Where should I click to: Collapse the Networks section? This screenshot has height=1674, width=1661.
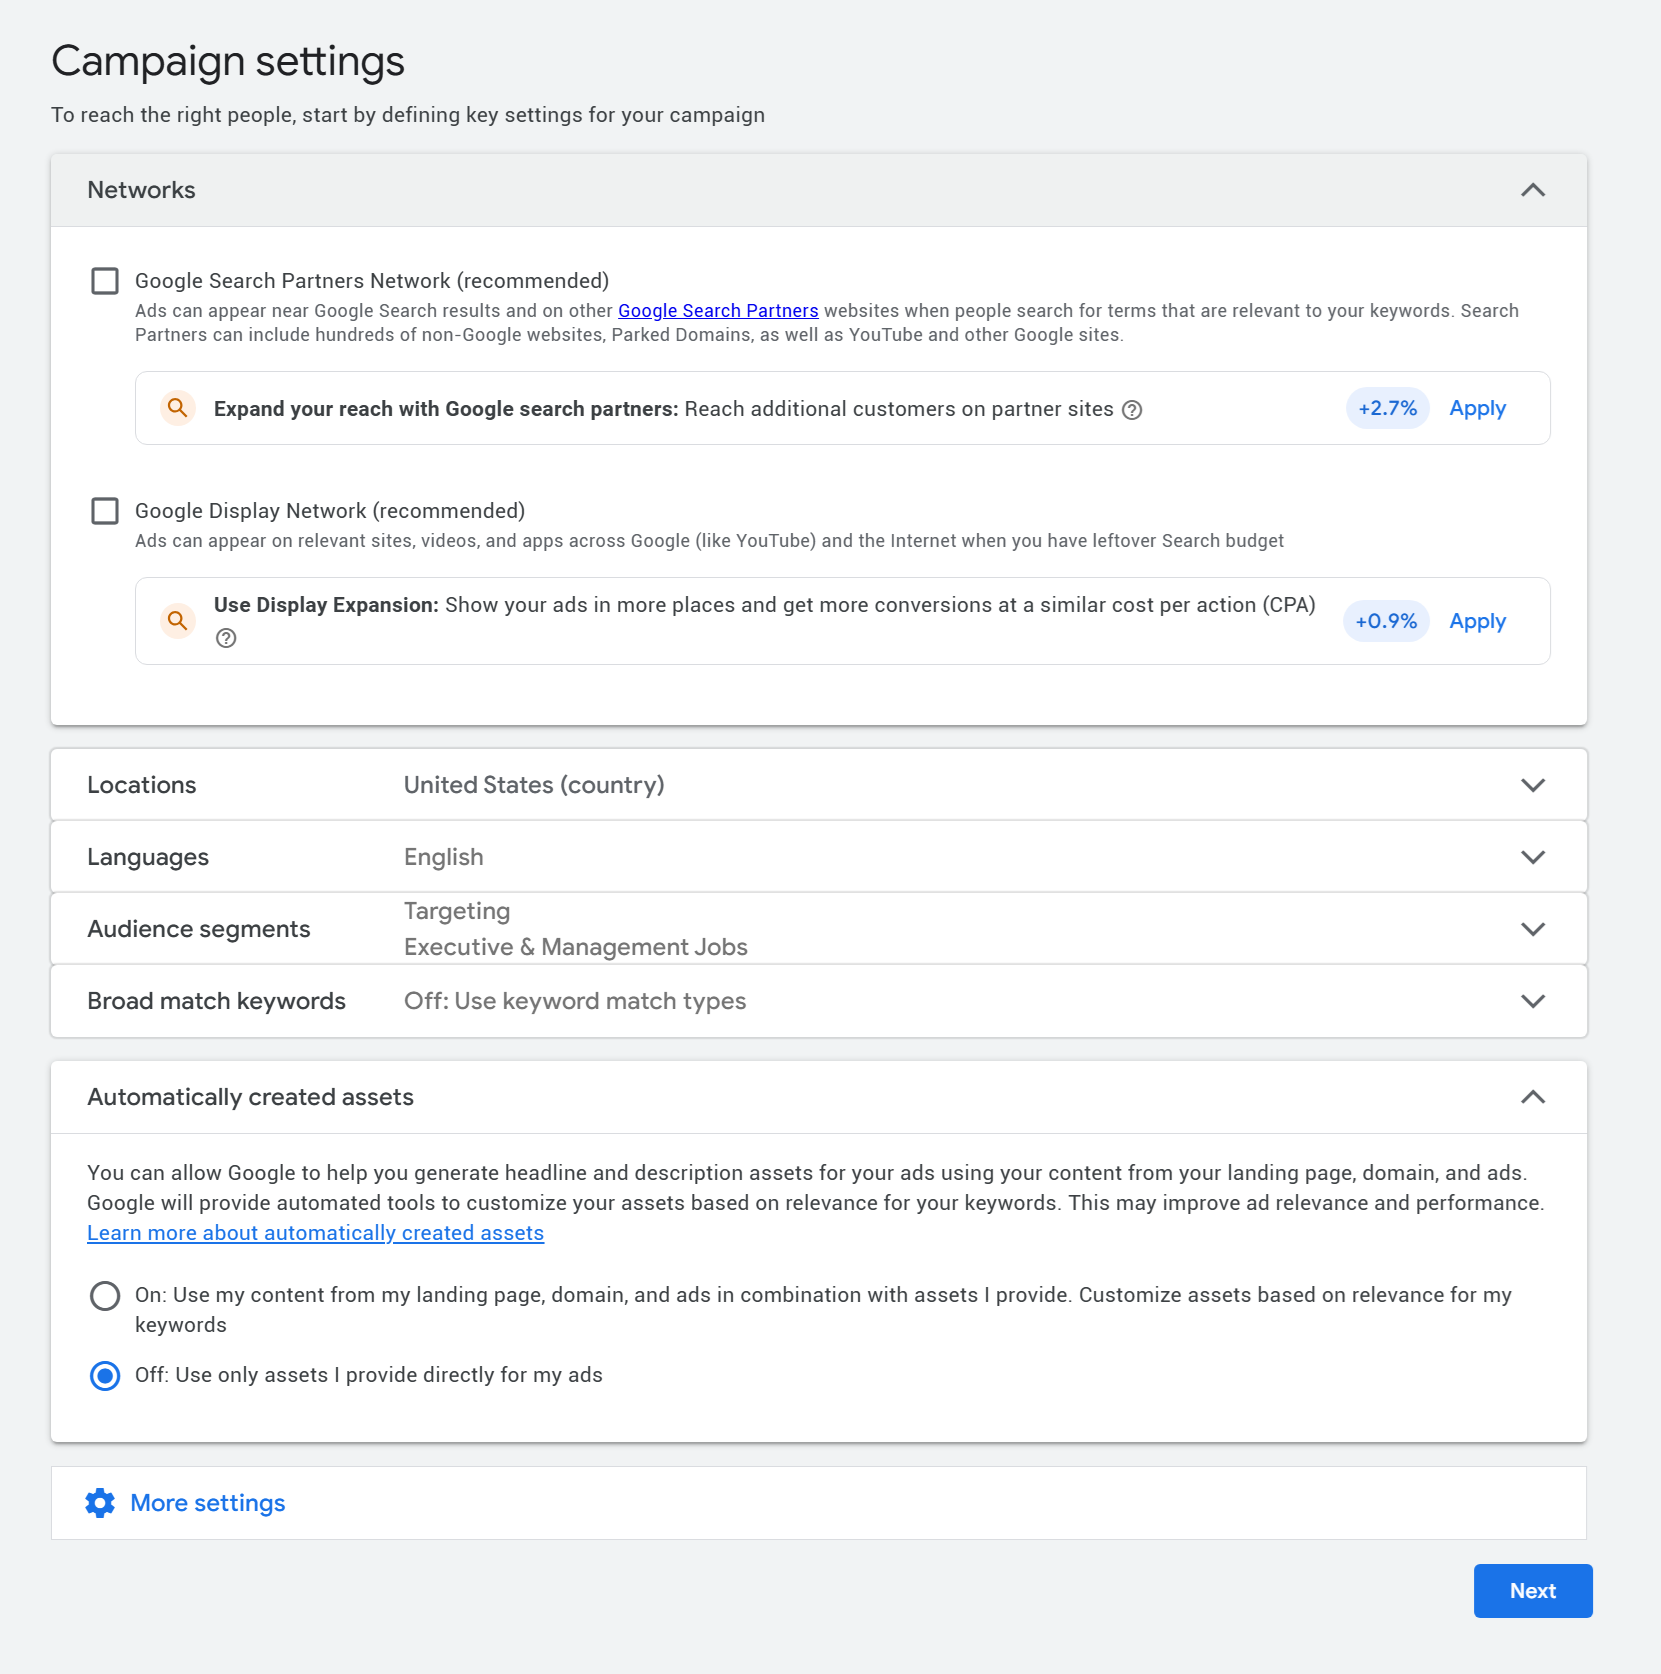(x=1533, y=190)
